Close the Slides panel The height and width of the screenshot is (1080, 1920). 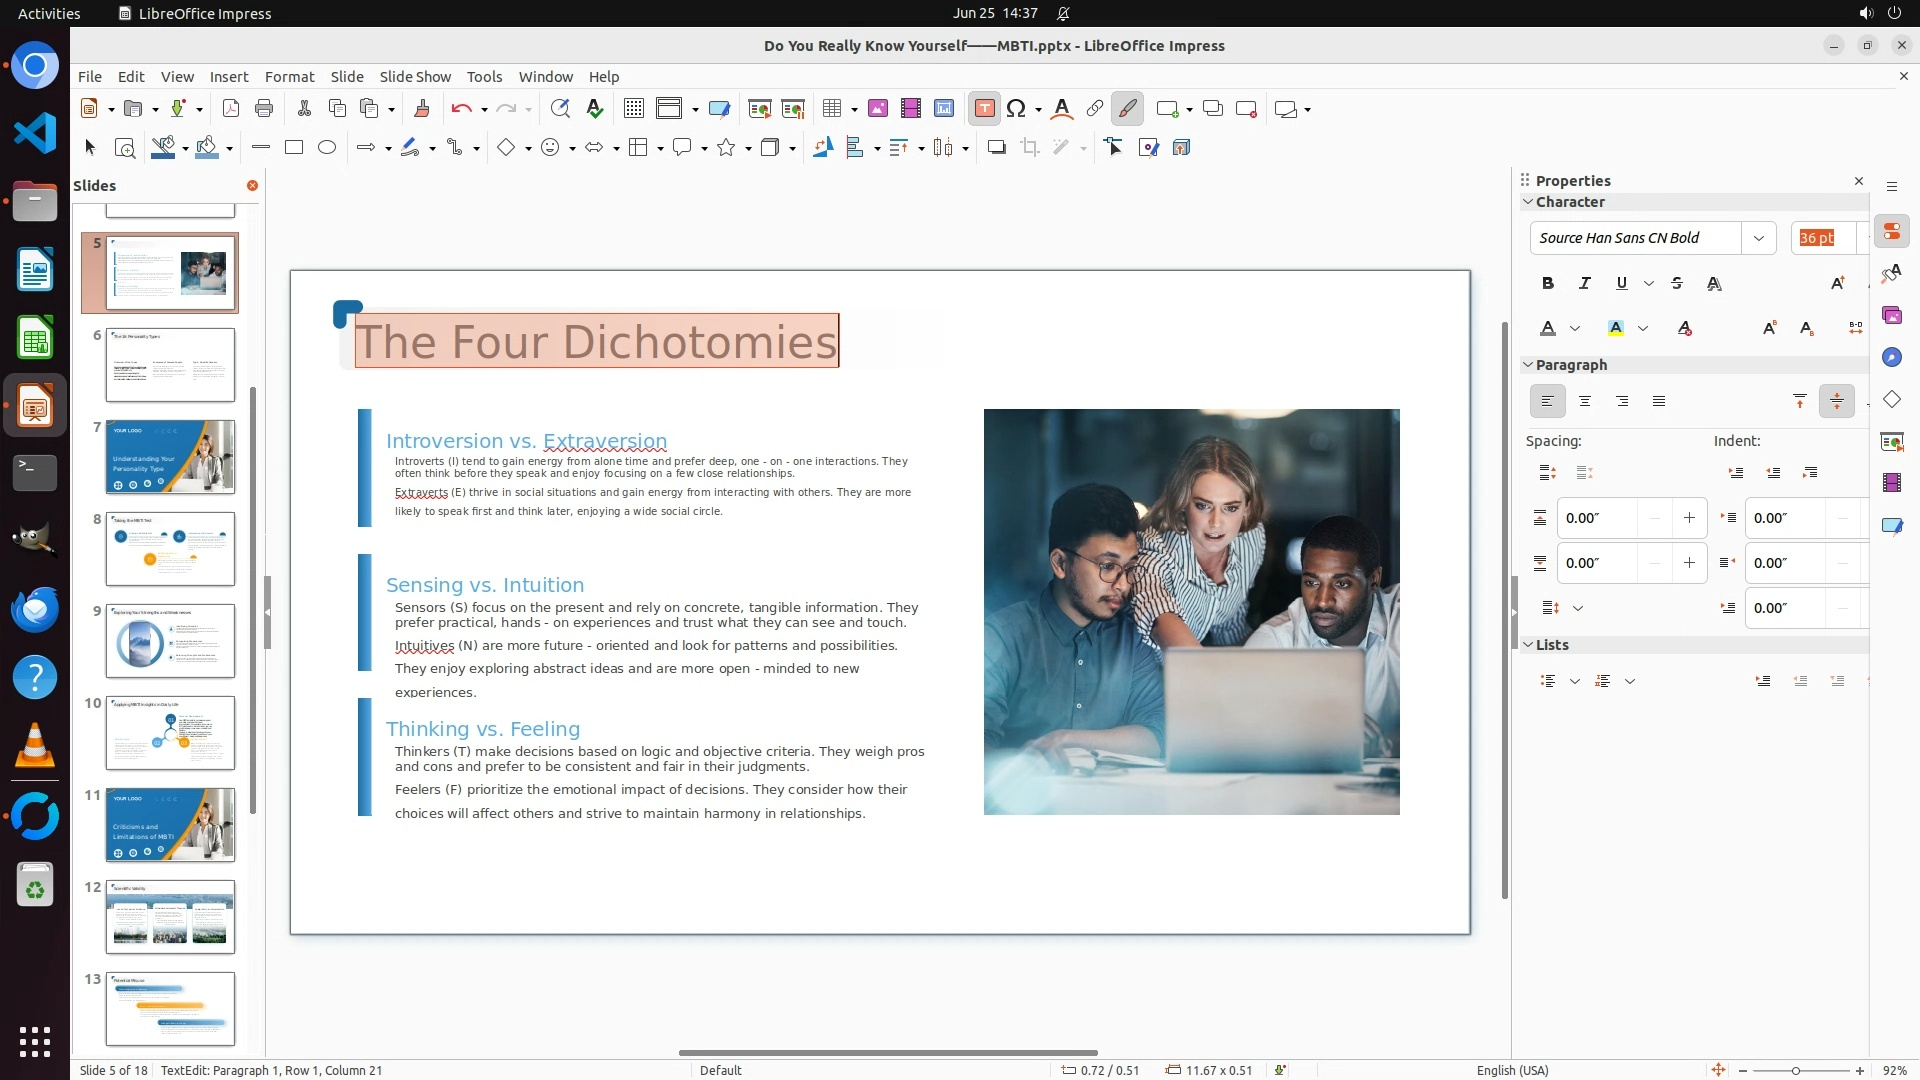(252, 186)
